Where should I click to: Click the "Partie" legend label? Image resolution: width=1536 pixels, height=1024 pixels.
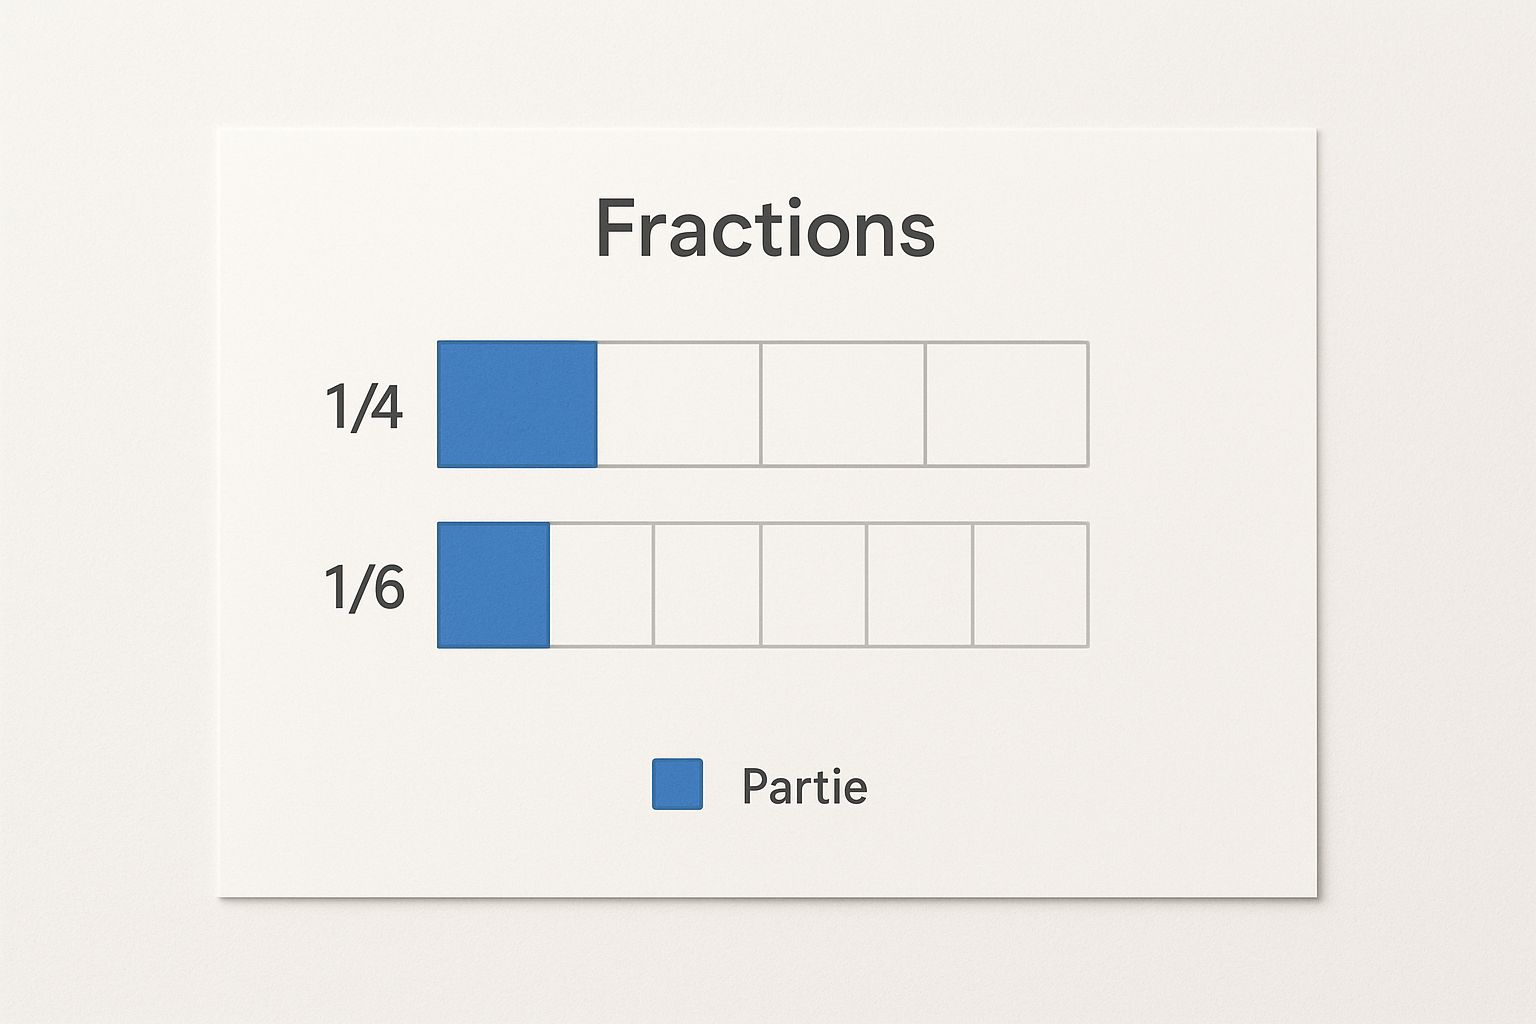pos(805,787)
